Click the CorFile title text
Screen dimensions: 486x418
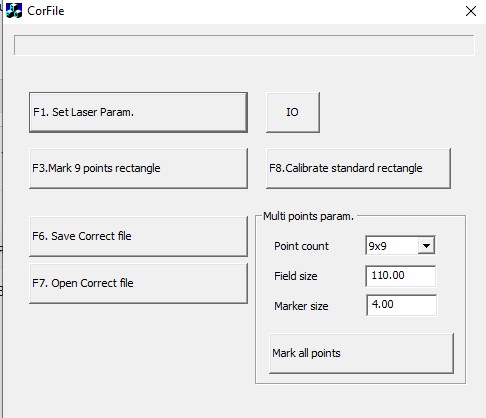tap(46, 11)
